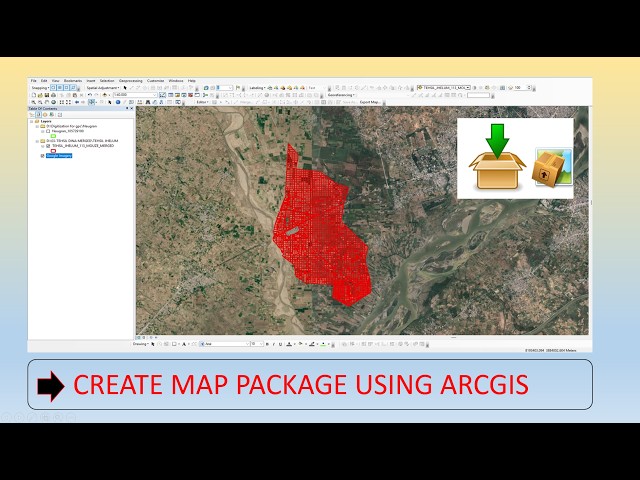Click the Full Extent globe icon

53,102
